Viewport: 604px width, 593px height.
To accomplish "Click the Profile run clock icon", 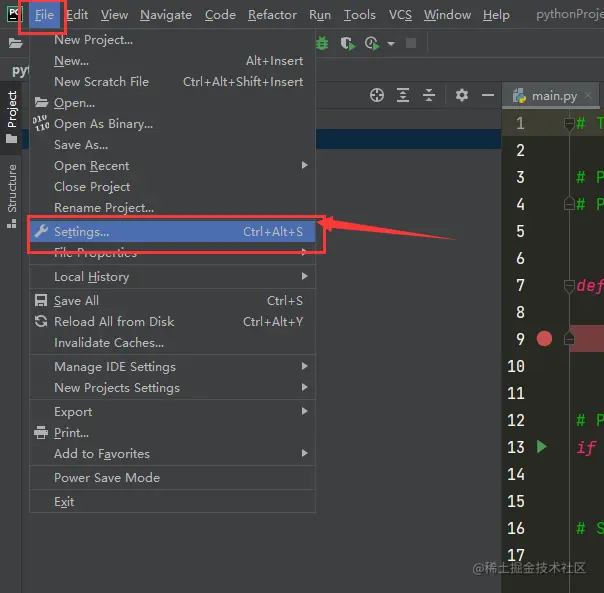I will [372, 43].
